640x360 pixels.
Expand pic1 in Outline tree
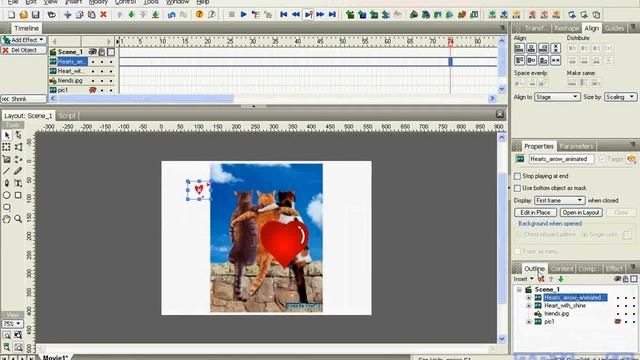tap(529, 322)
